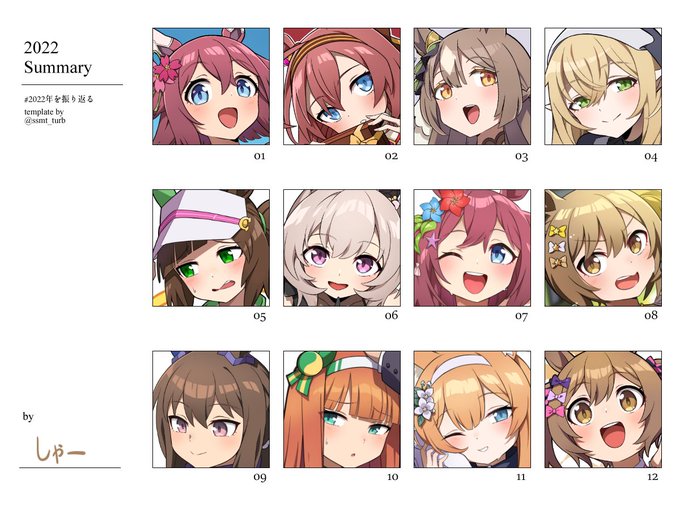The width and height of the screenshot is (680, 510).
Task: Open portrait 03 with orange eyes
Action: coord(472,86)
